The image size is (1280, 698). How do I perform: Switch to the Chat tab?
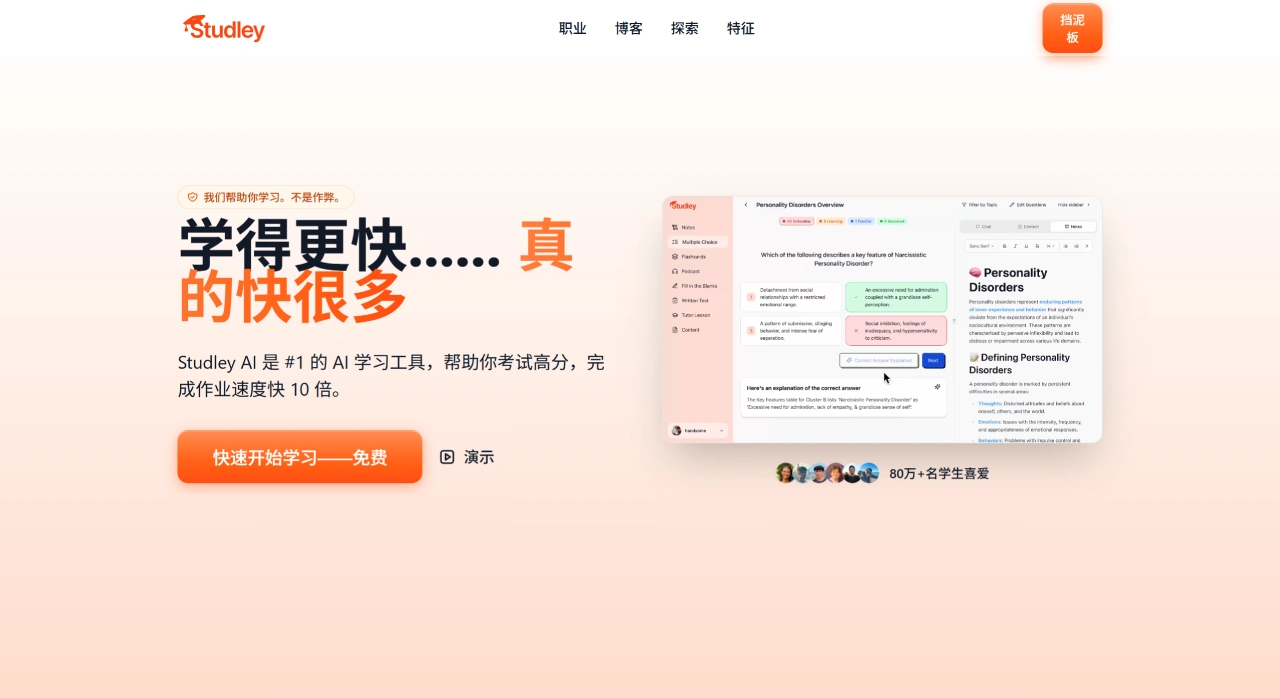point(984,227)
